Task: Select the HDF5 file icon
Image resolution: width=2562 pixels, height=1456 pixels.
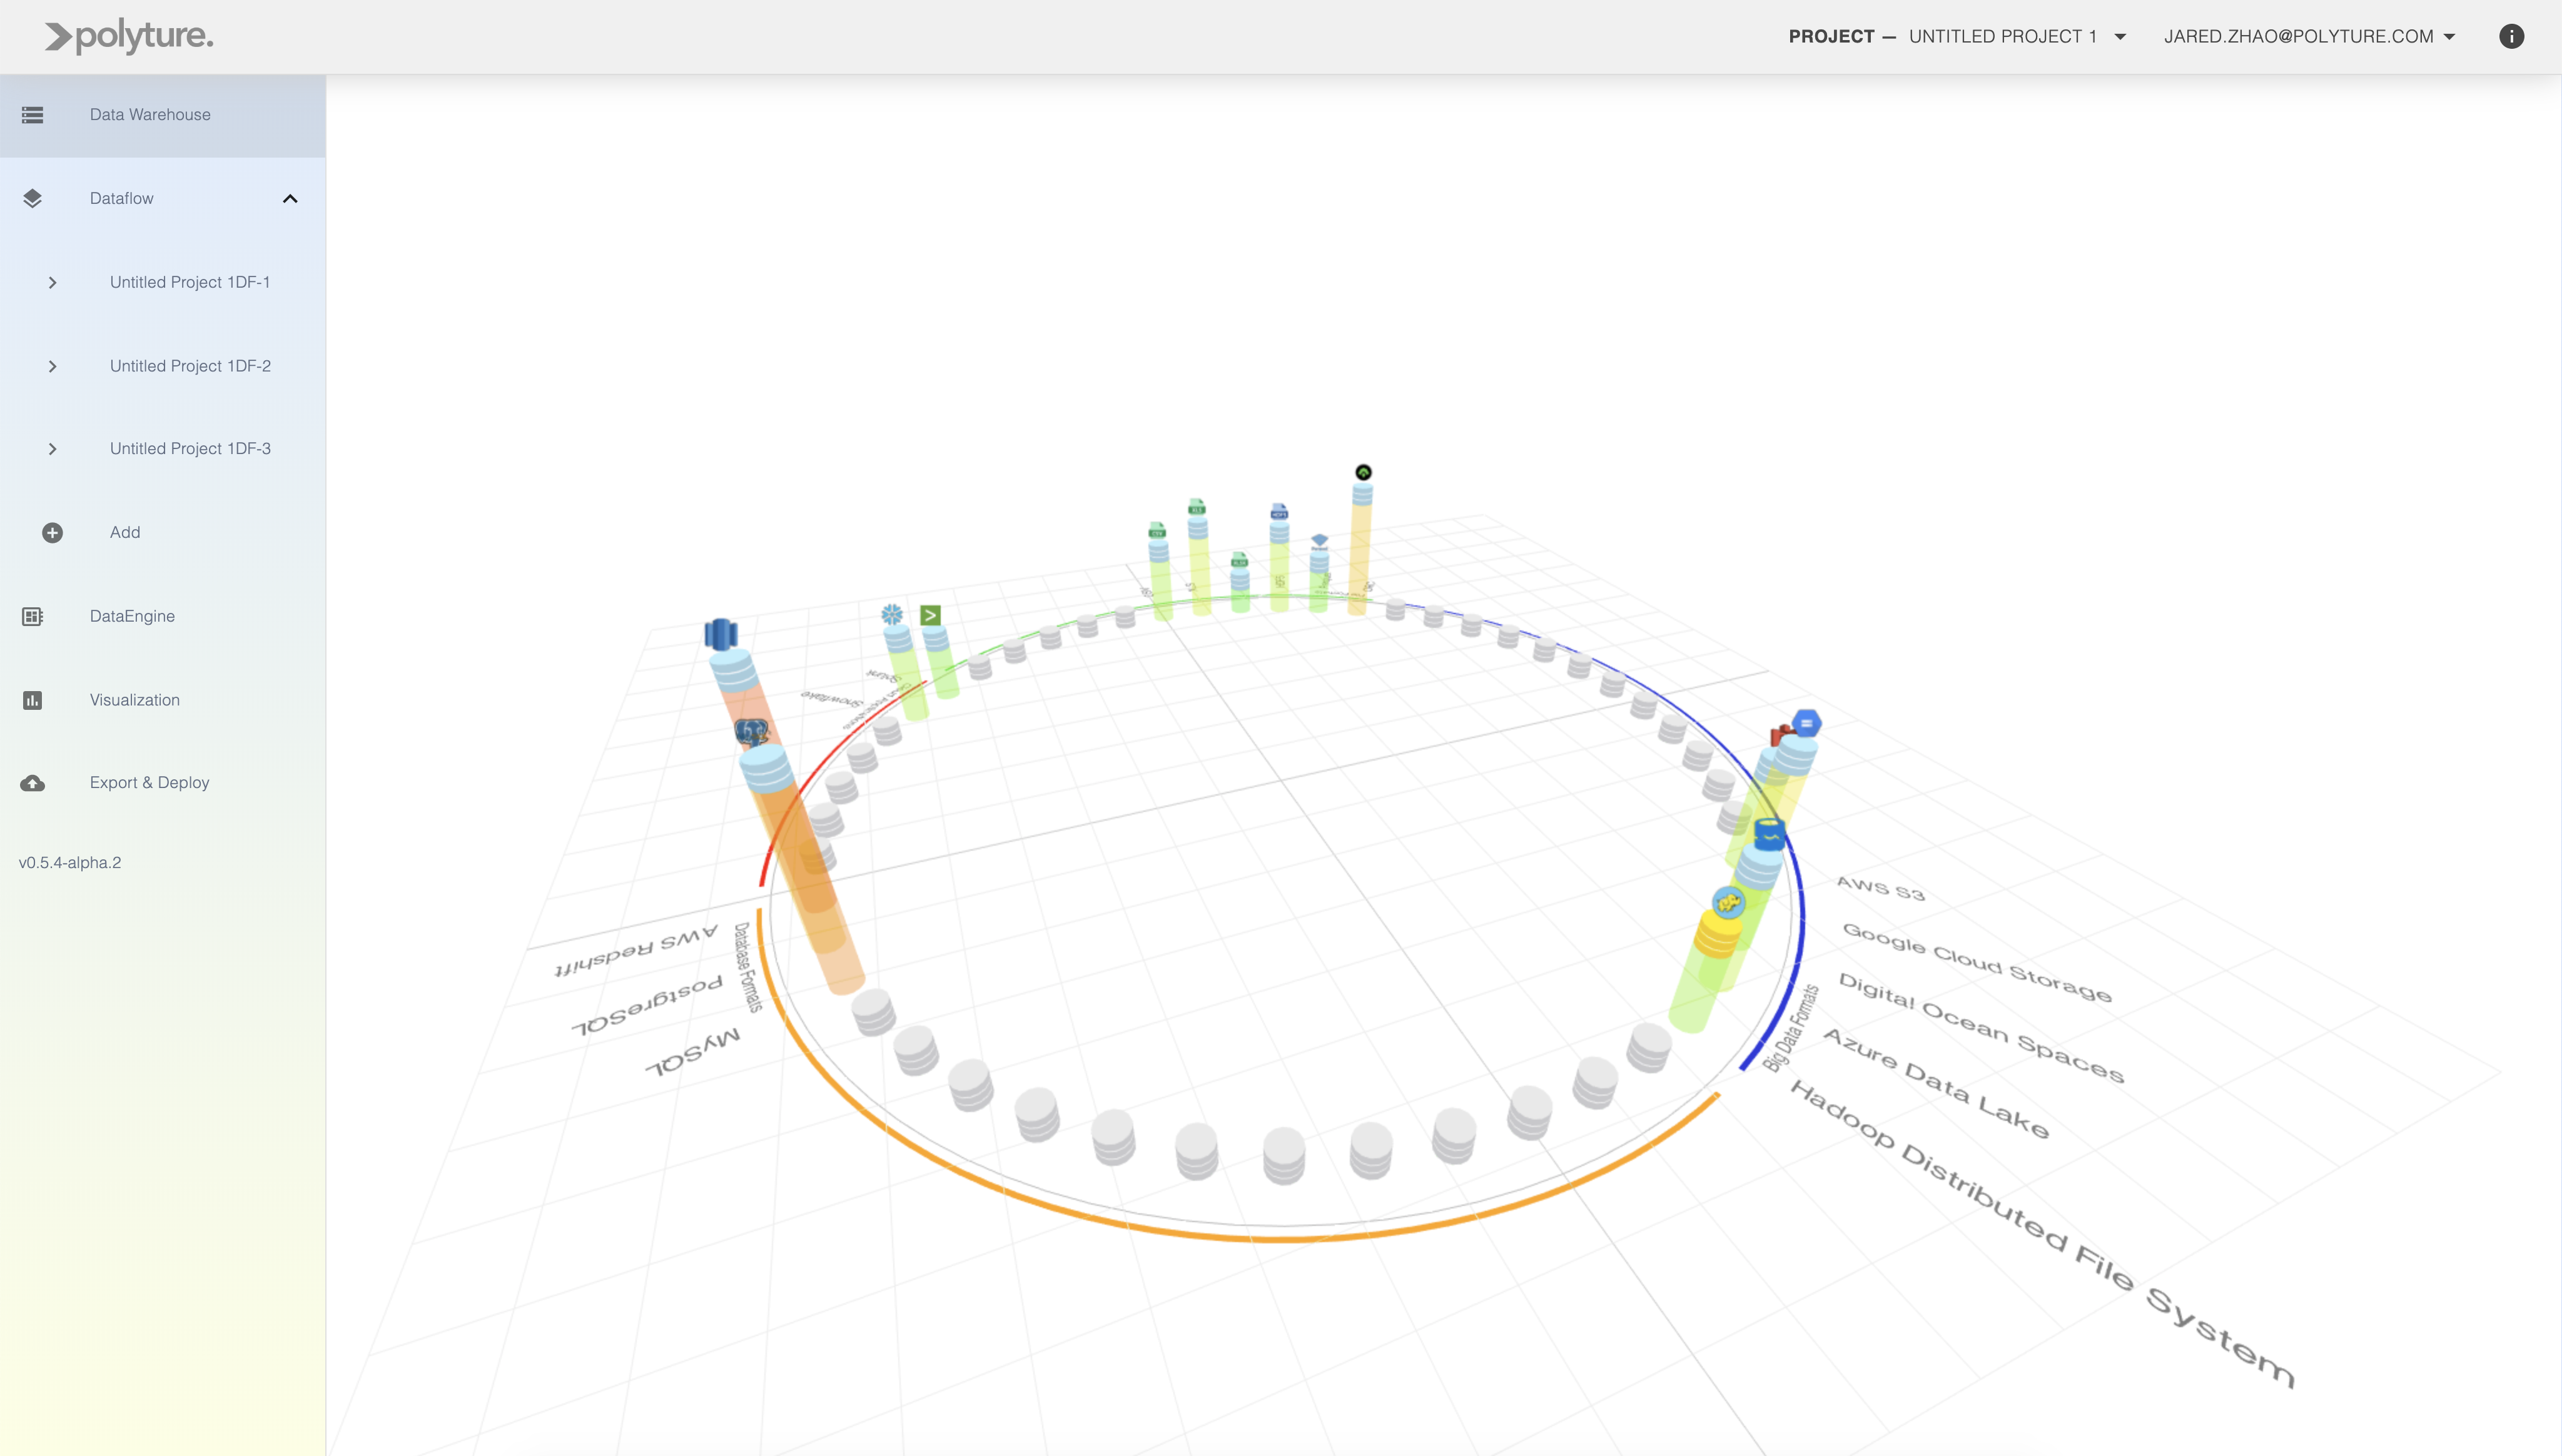Action: tap(1279, 512)
